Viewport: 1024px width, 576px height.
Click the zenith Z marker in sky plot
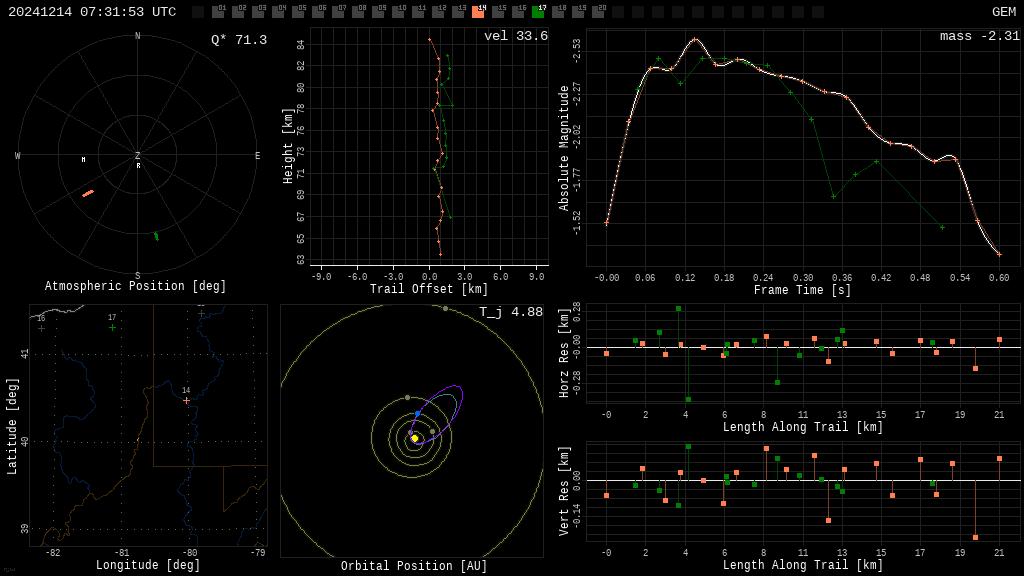pos(138,156)
